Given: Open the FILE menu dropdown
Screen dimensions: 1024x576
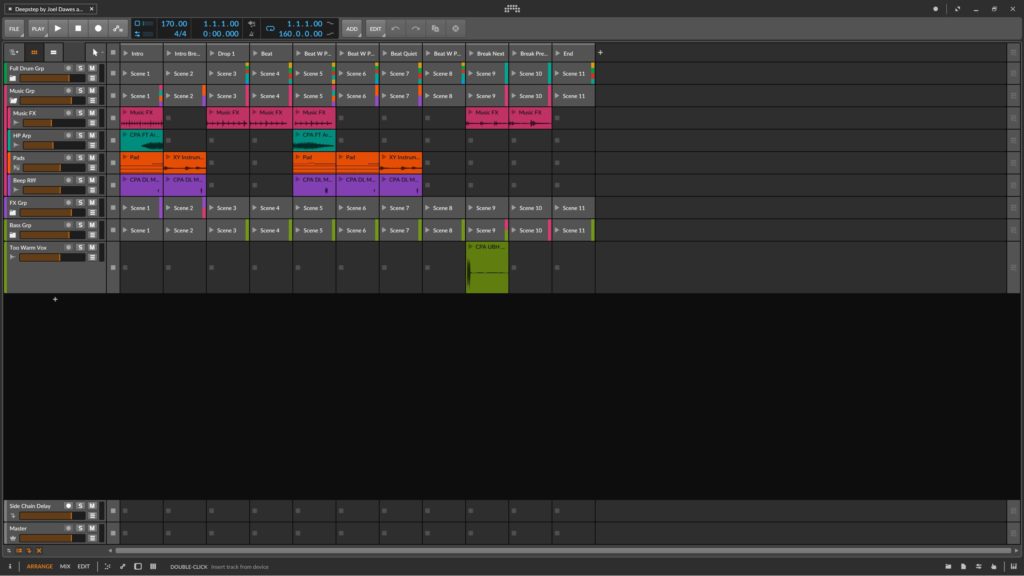Looking at the screenshot, I should tap(15, 29).
